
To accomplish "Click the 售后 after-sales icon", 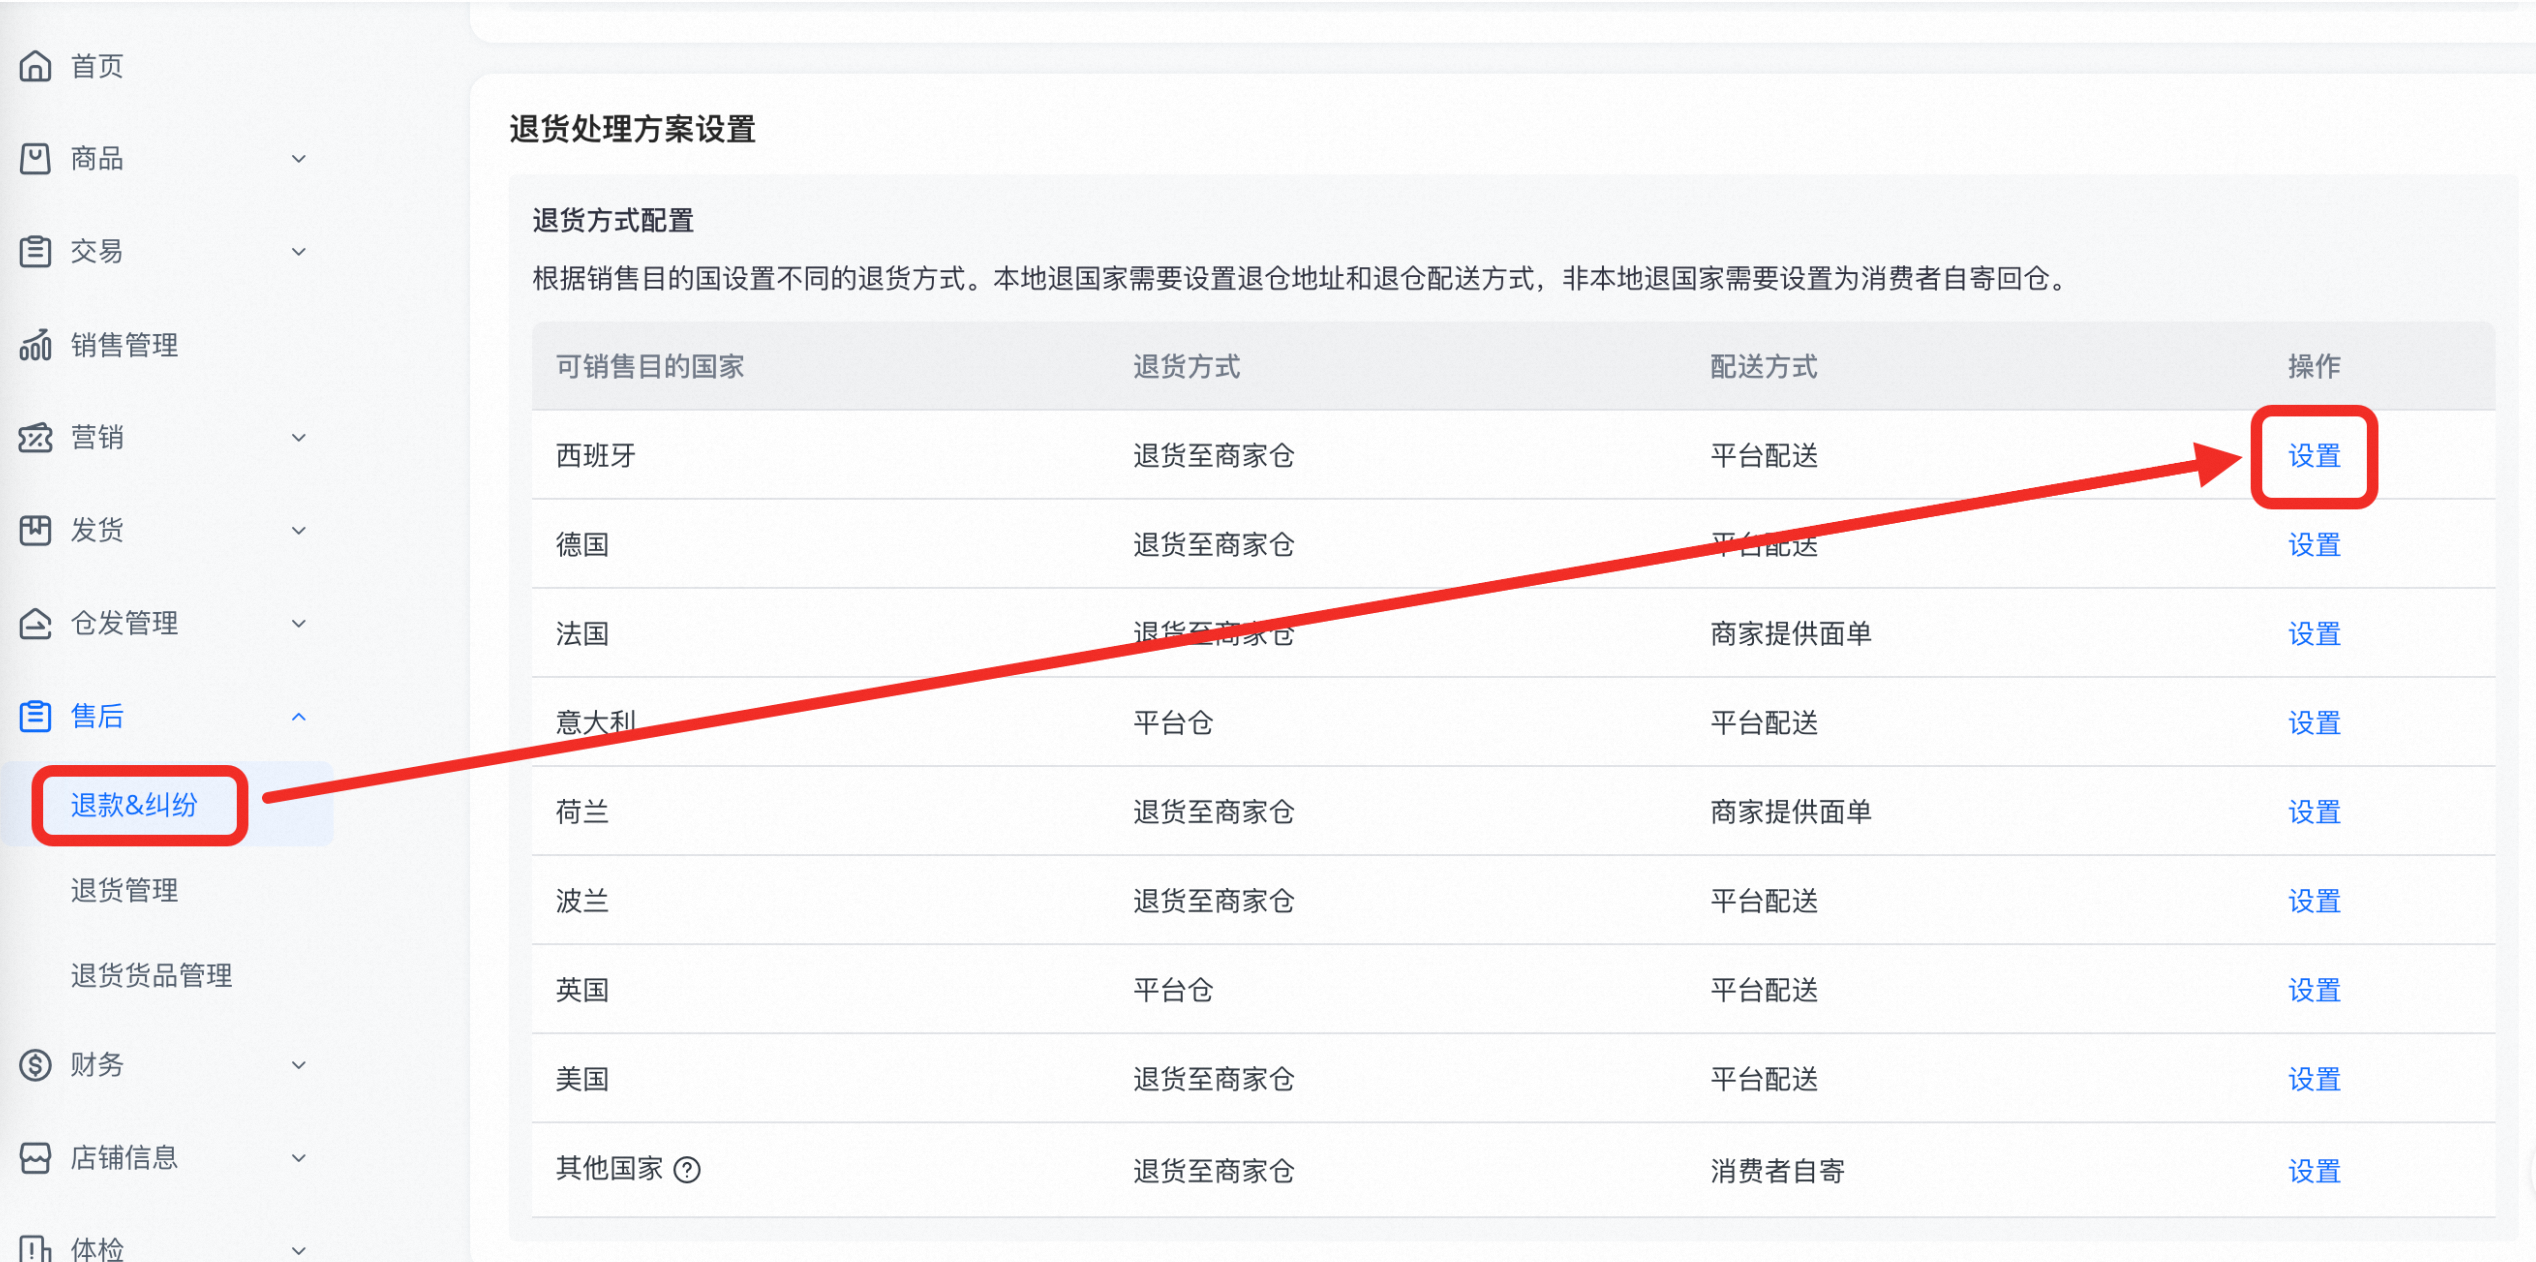I will 36,716.
